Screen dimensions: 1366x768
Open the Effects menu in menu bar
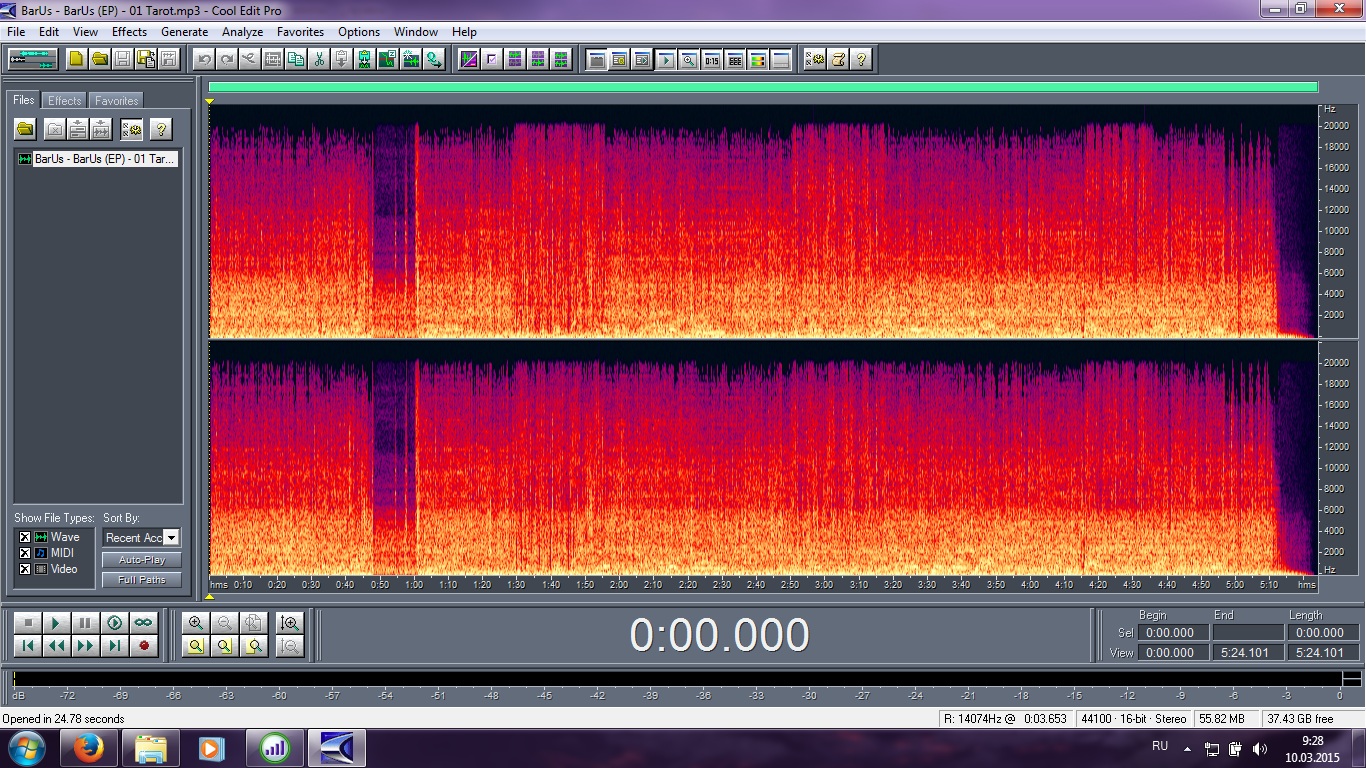coord(129,32)
